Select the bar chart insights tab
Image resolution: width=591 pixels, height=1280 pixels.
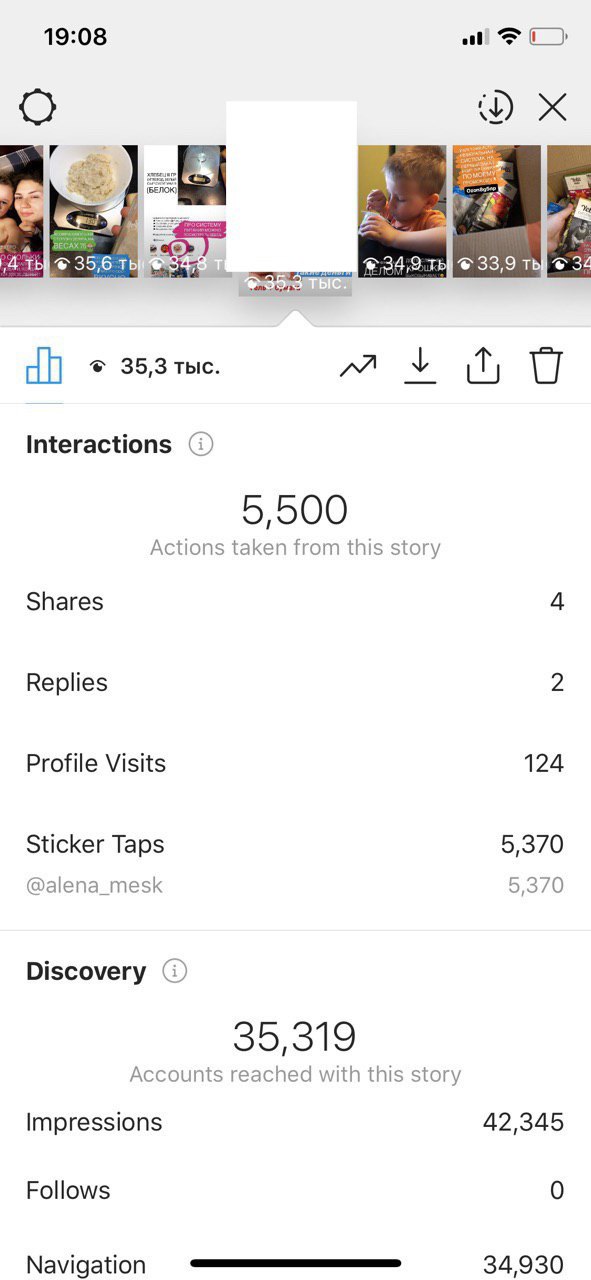tap(44, 367)
